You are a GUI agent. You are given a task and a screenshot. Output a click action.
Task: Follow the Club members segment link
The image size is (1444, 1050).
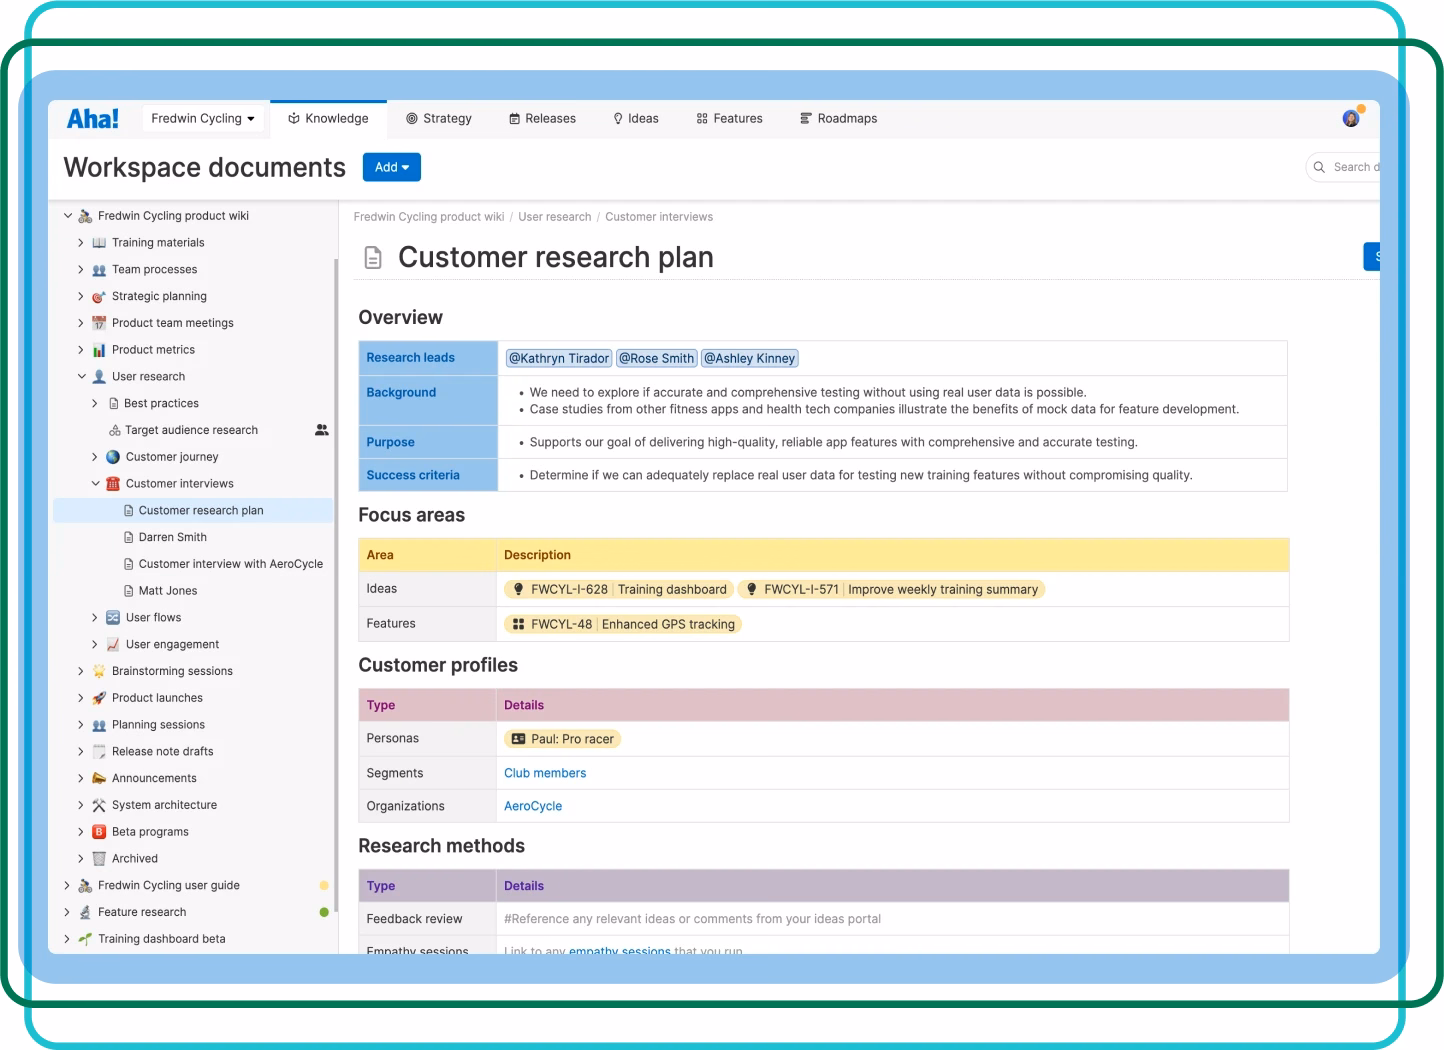pos(545,773)
